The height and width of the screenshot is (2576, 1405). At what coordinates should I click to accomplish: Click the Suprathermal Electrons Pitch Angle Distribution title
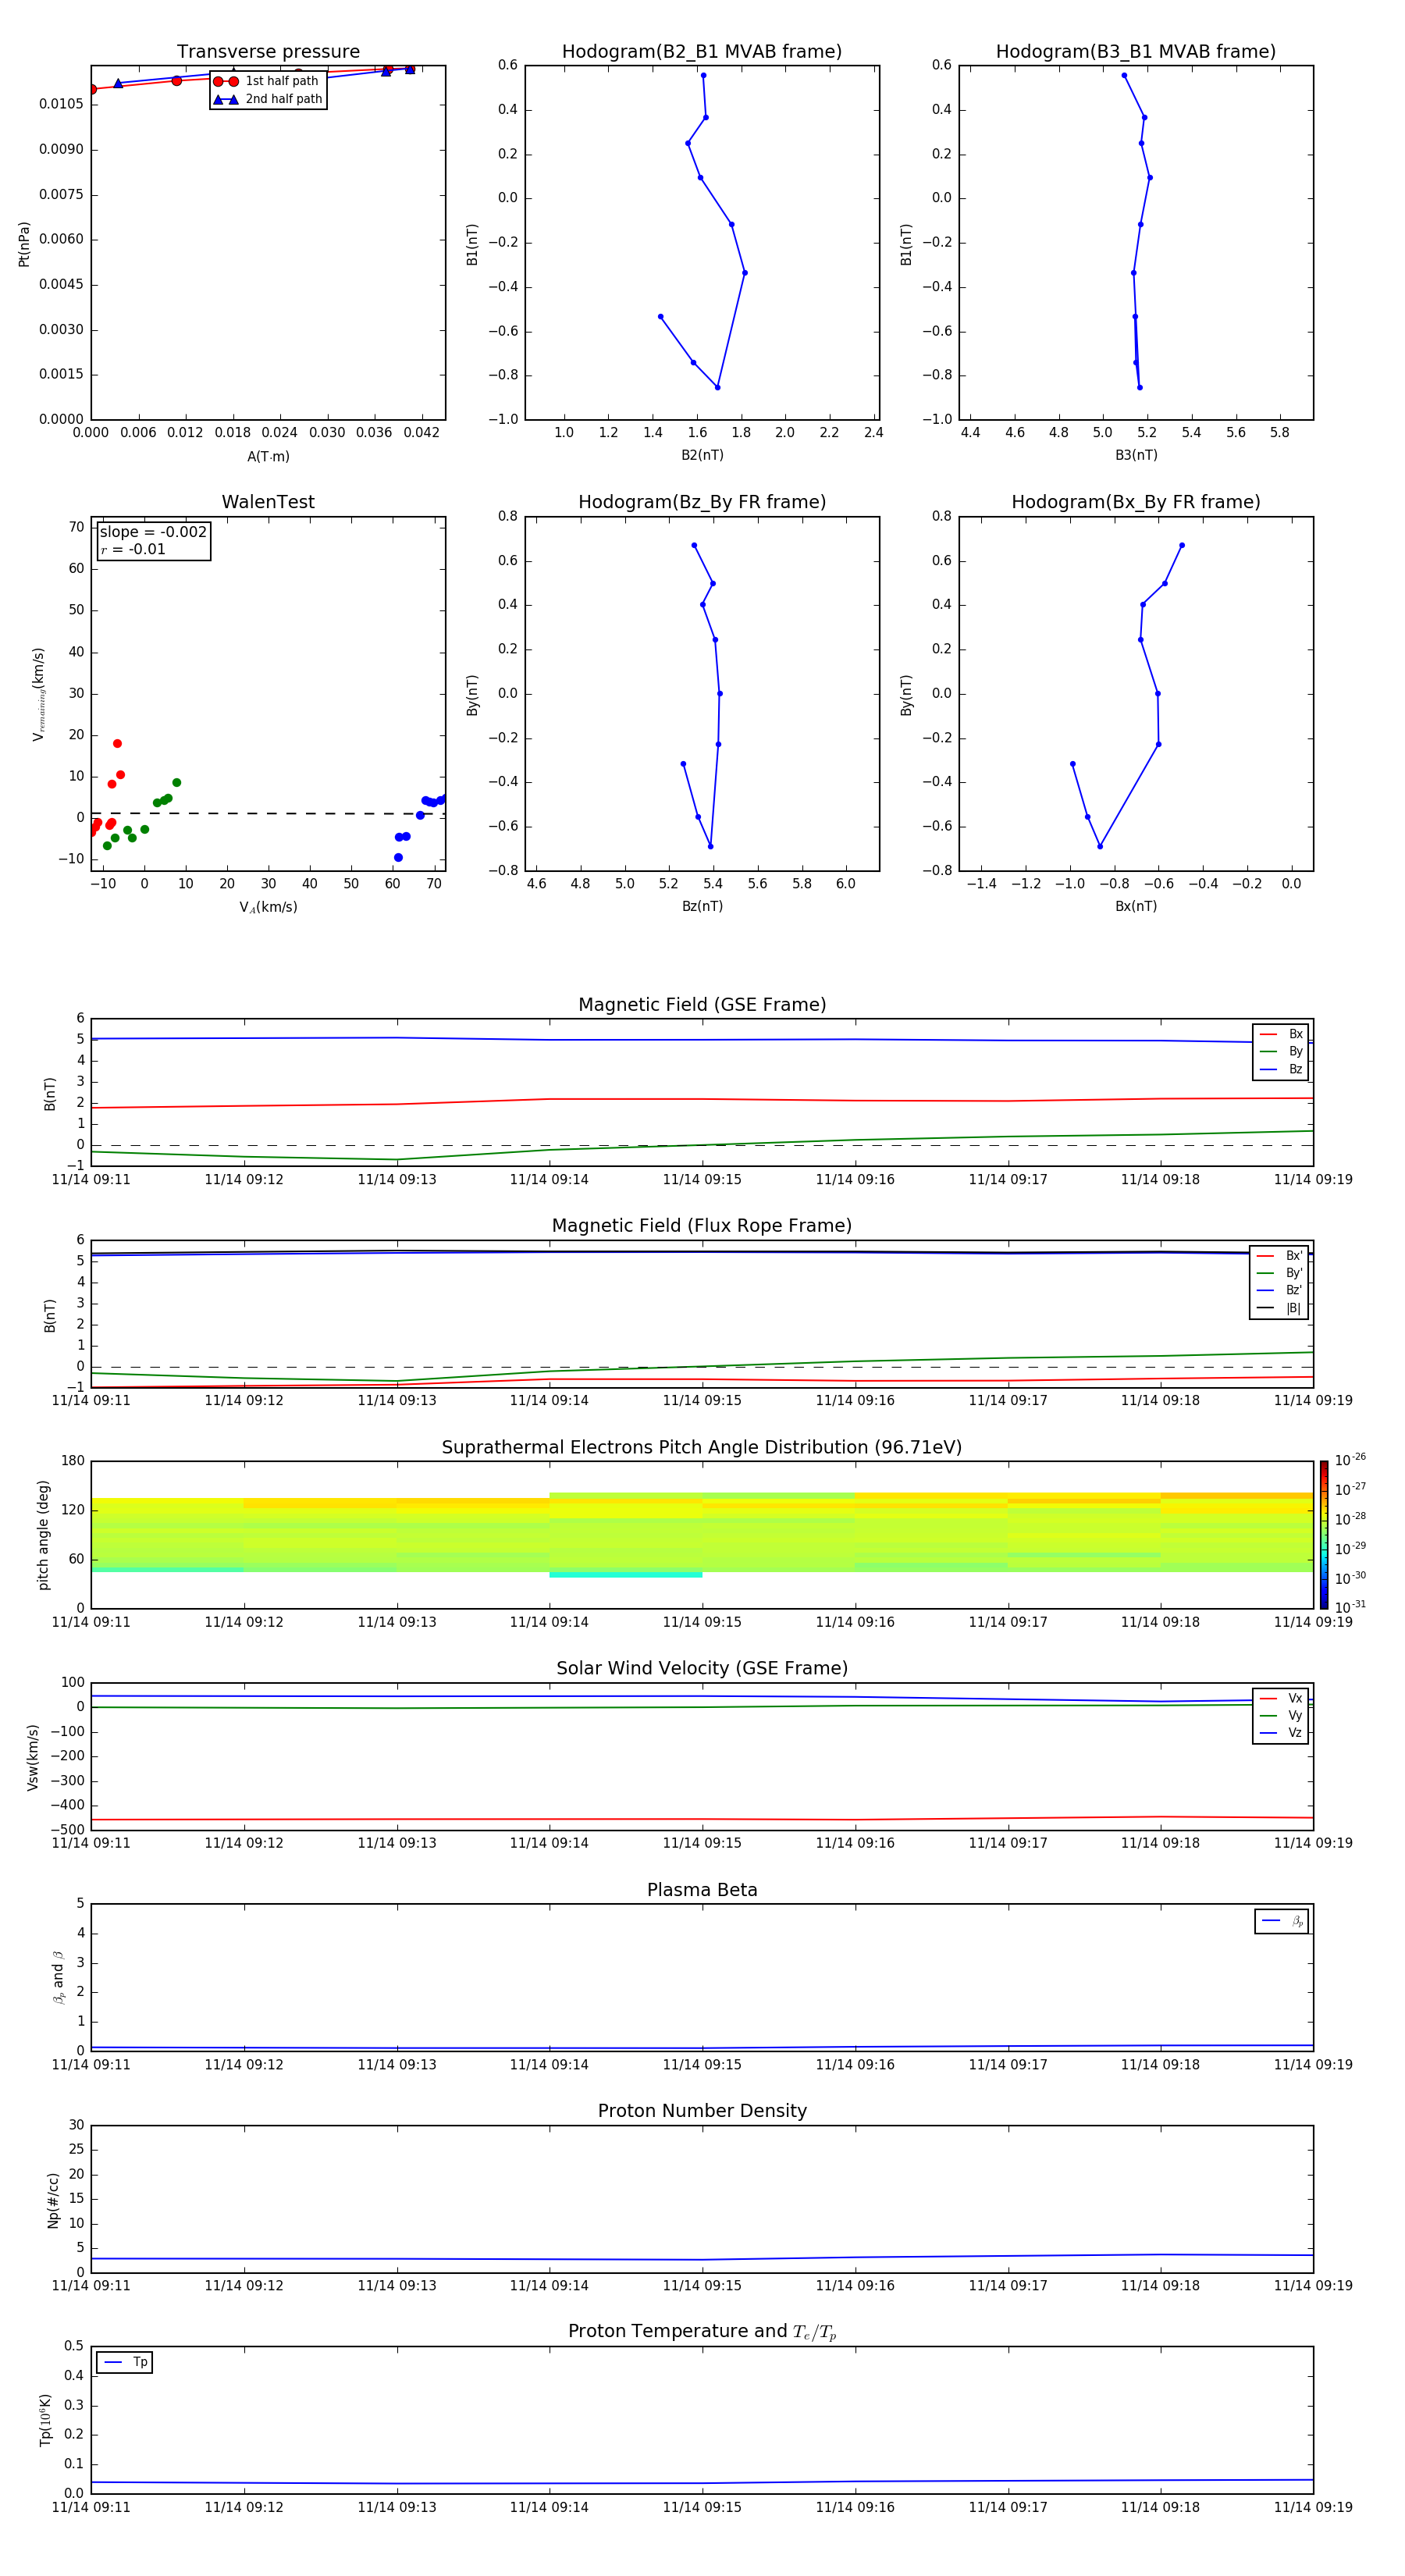click(702, 1448)
